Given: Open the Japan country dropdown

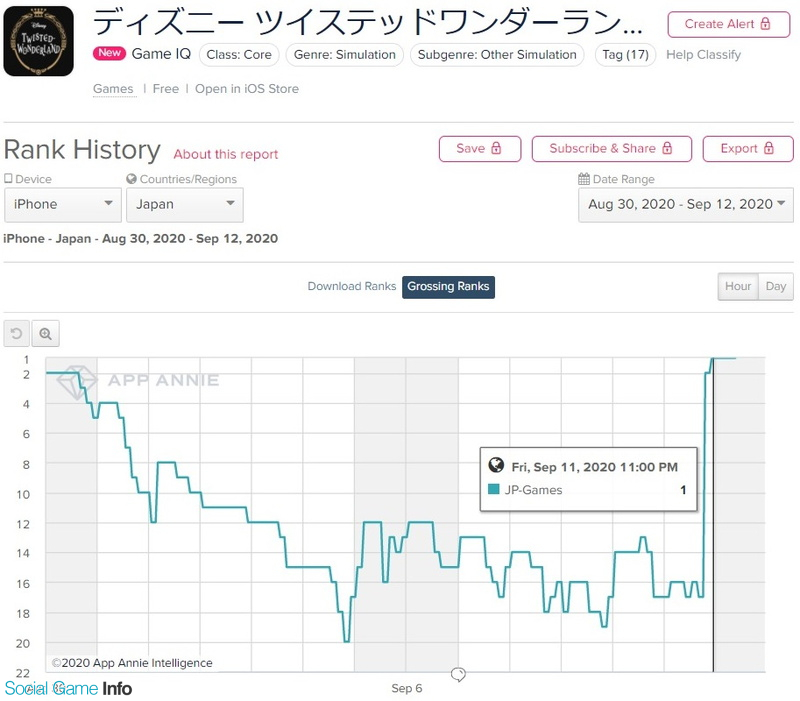Looking at the screenshot, I should tap(184, 204).
